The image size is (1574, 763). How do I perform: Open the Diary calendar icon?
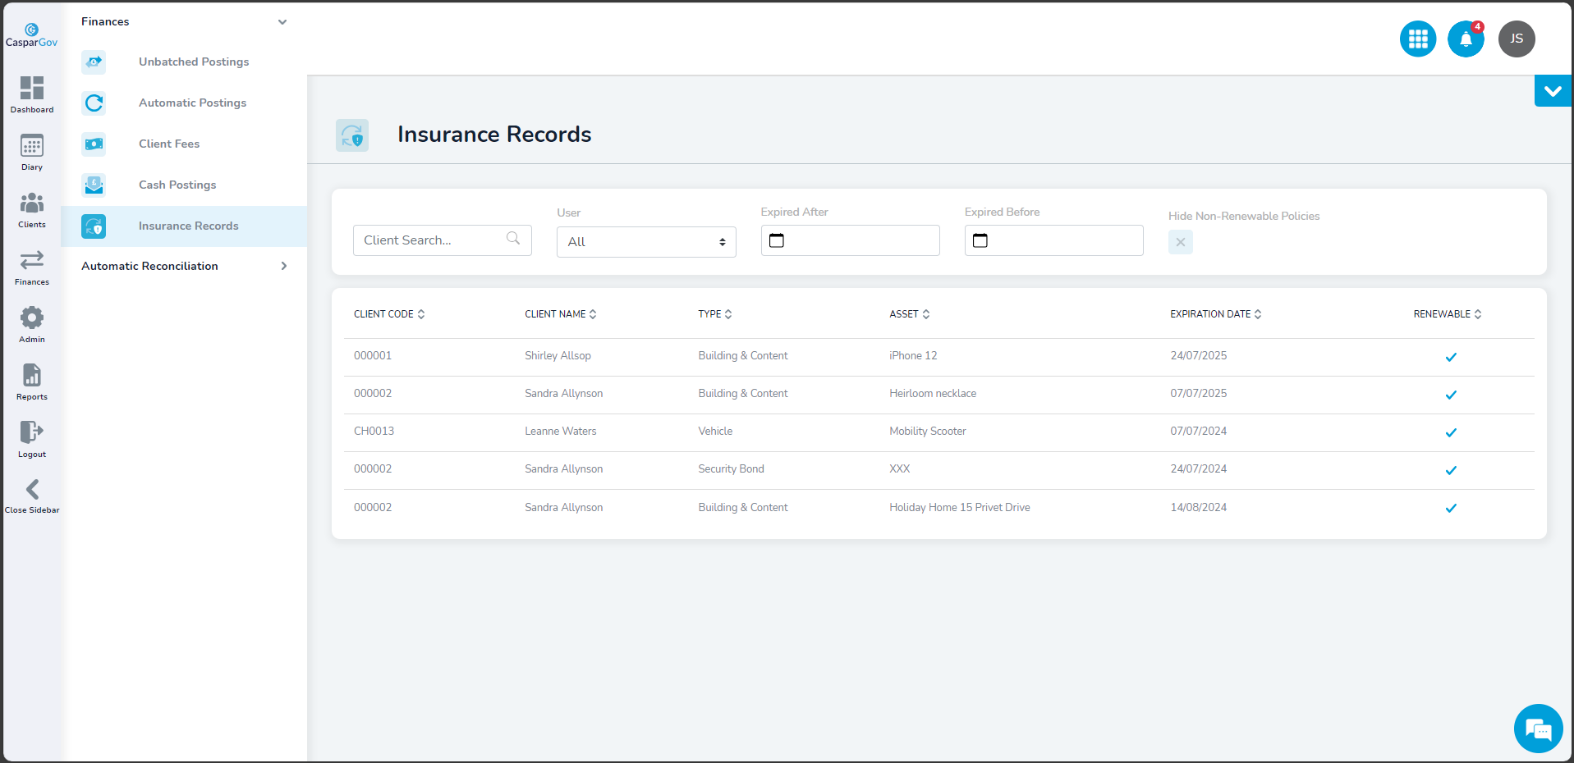32,150
